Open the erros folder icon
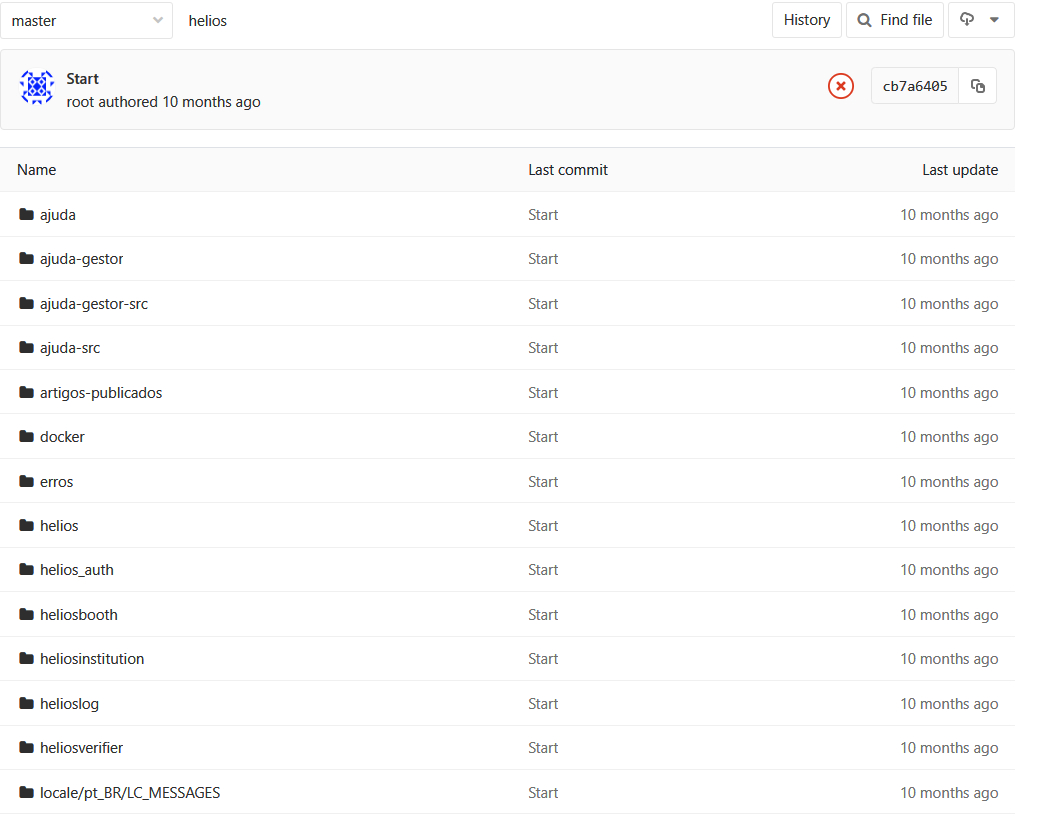 26,482
